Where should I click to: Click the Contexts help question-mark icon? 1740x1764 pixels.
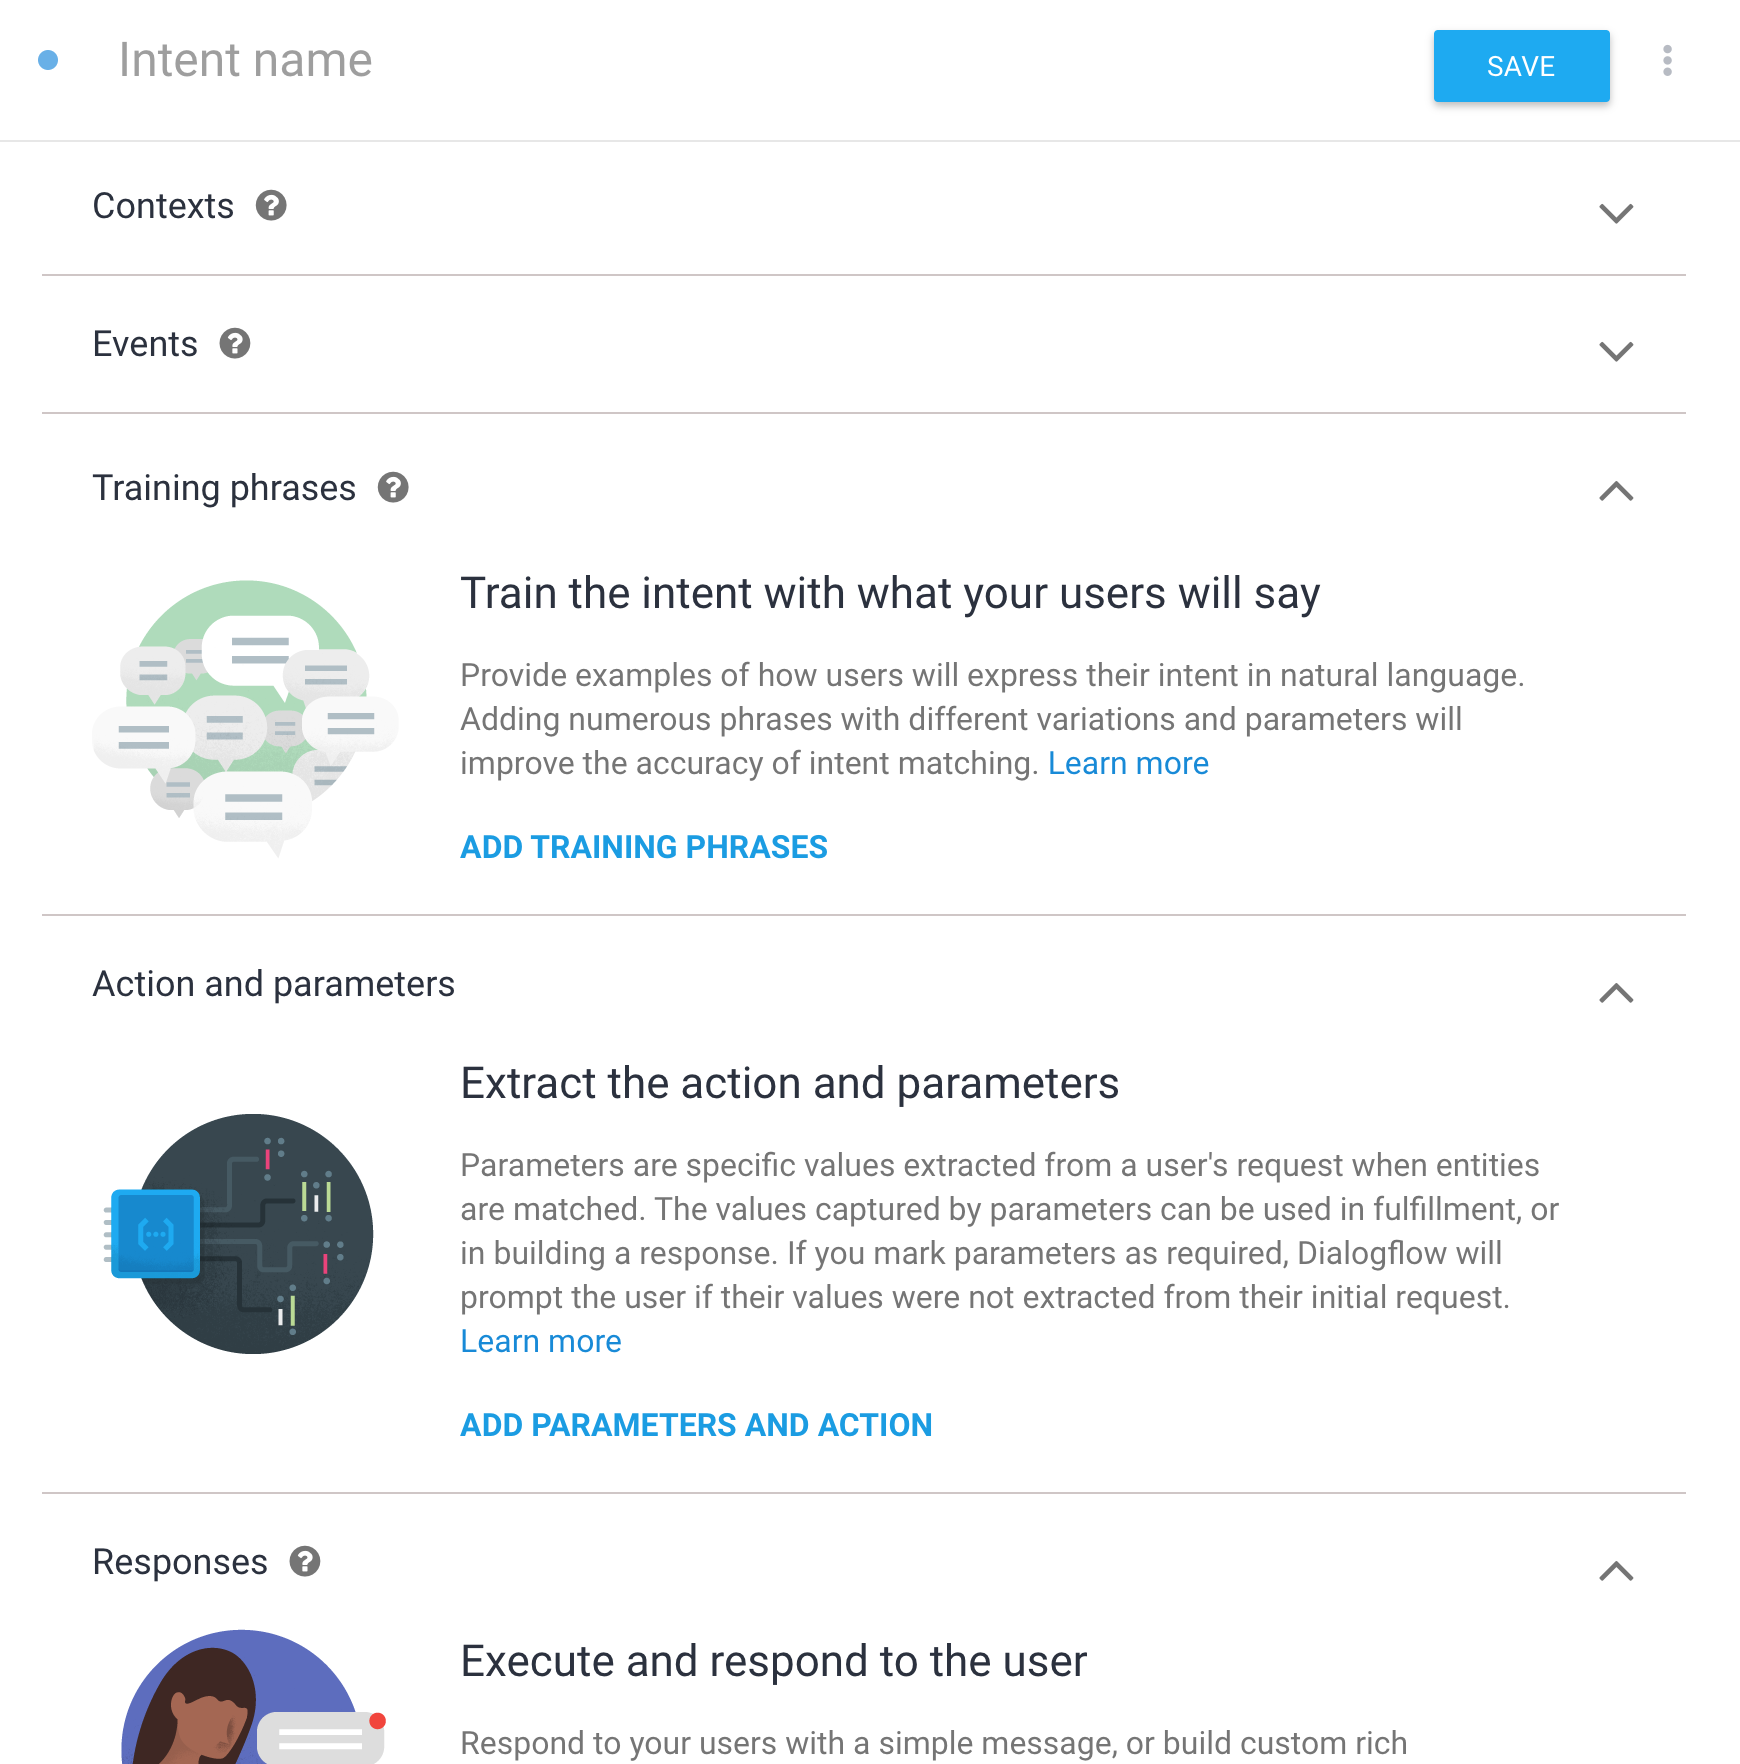271,206
